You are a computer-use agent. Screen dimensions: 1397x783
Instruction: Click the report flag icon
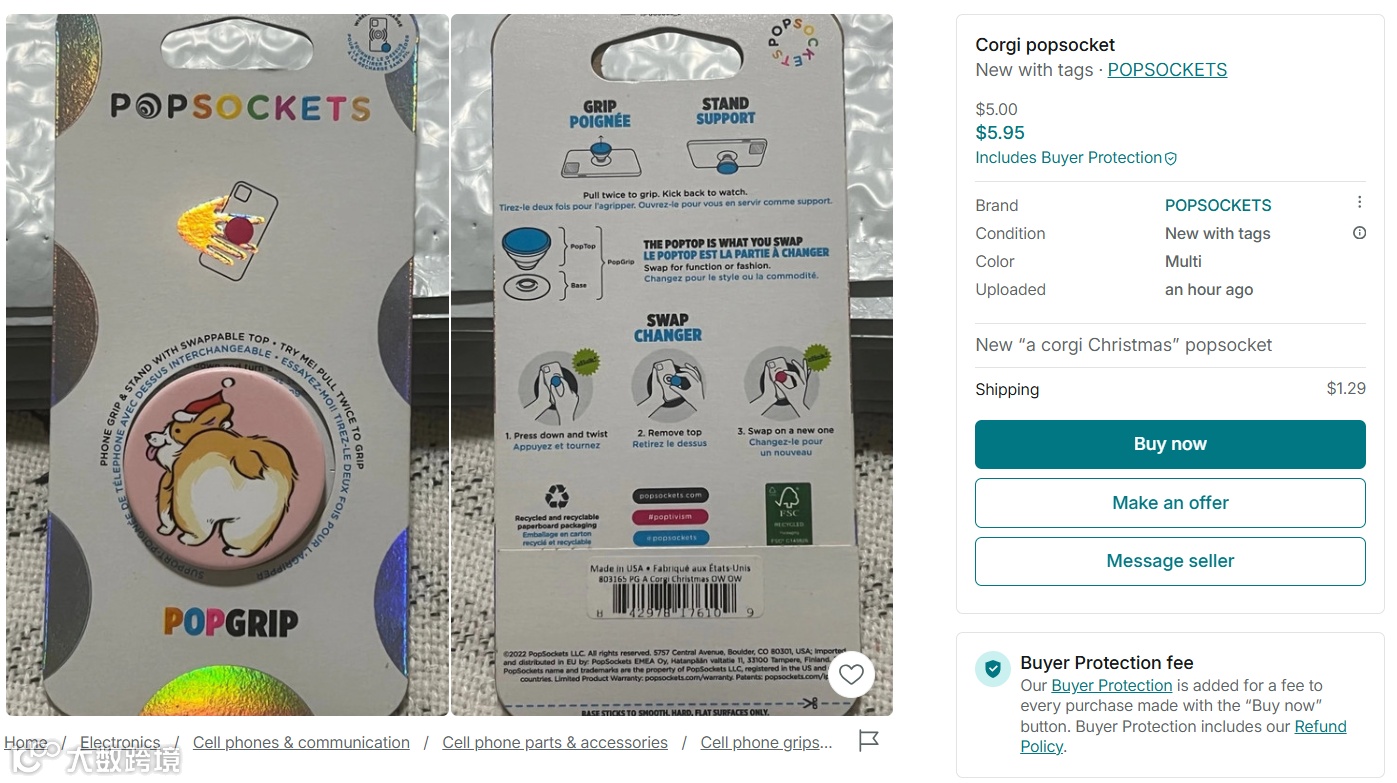869,741
